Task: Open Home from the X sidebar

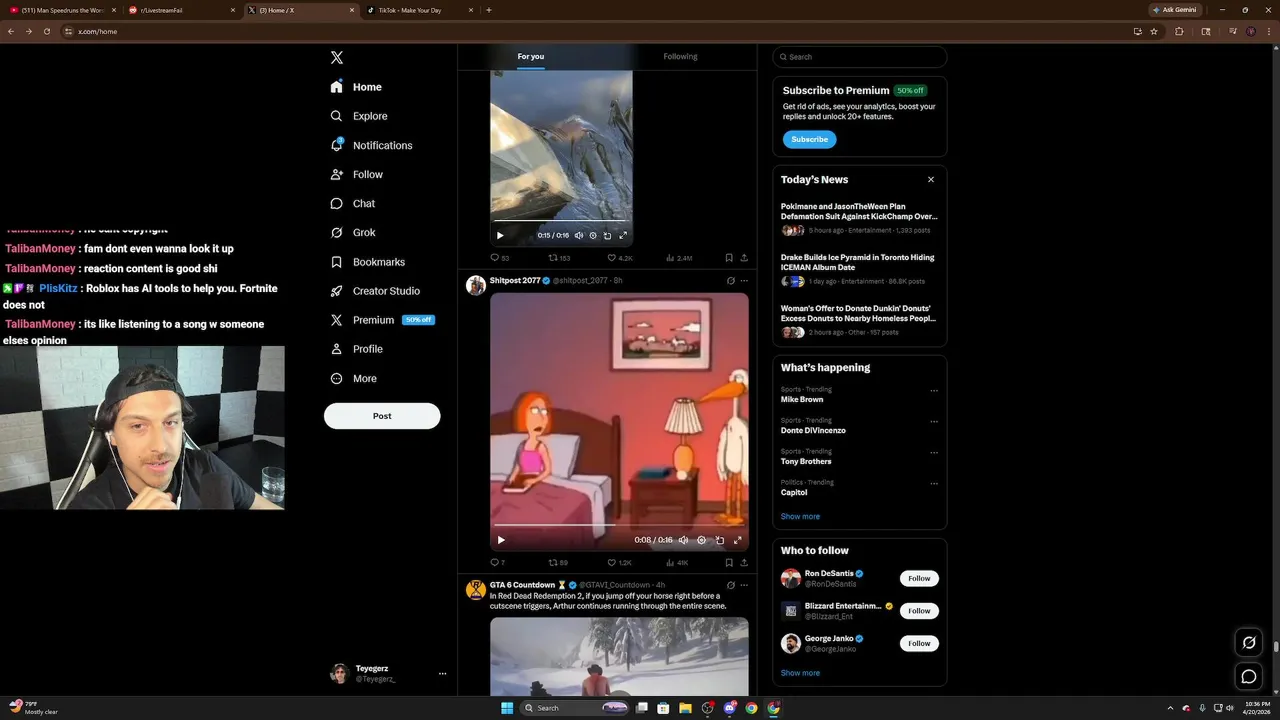Action: (x=356, y=87)
